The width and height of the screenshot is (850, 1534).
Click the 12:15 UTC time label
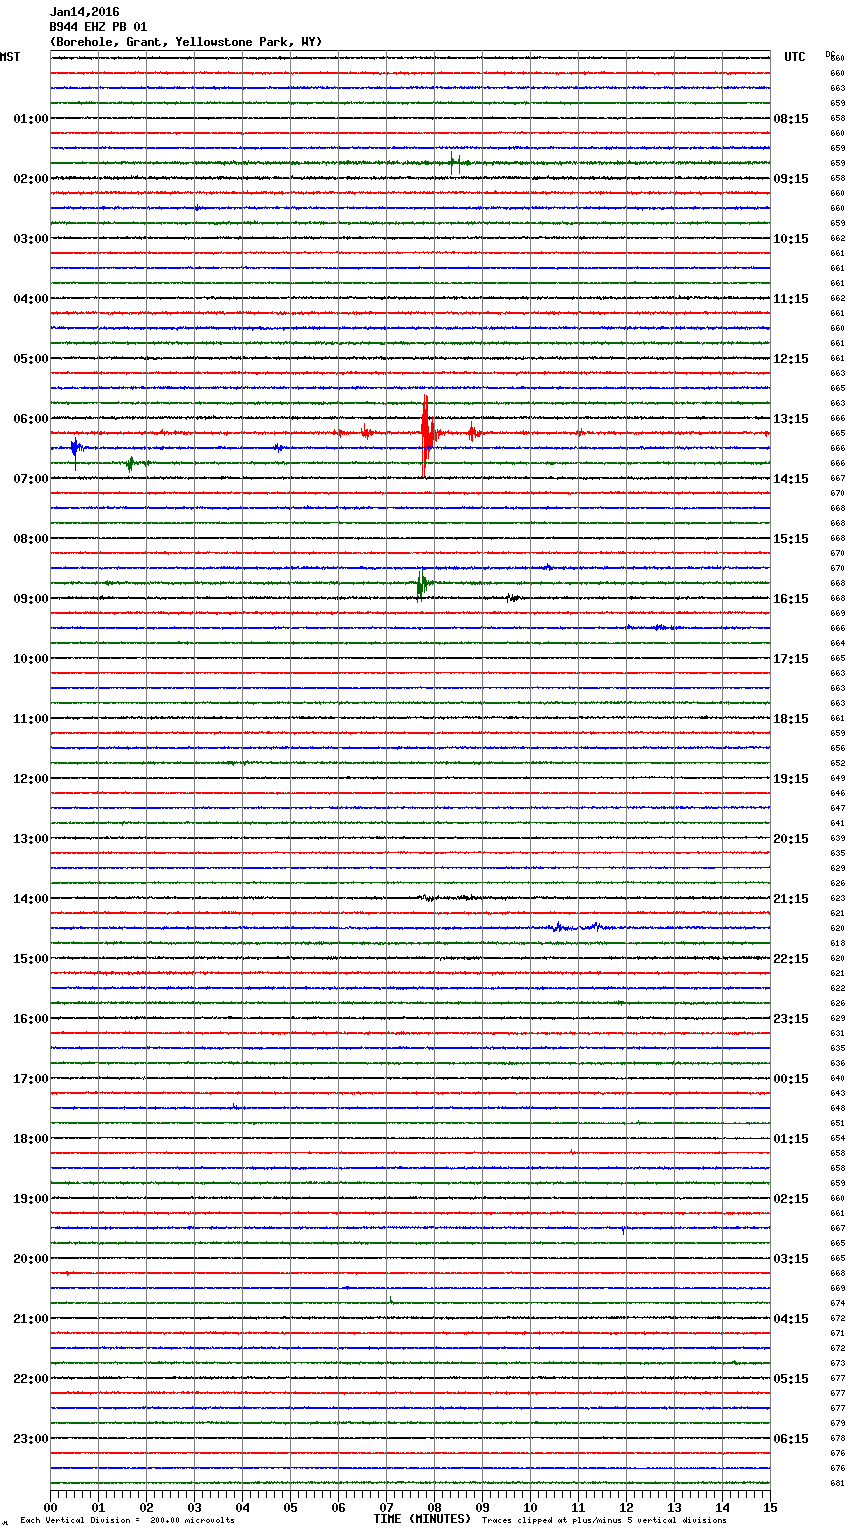coord(791,359)
